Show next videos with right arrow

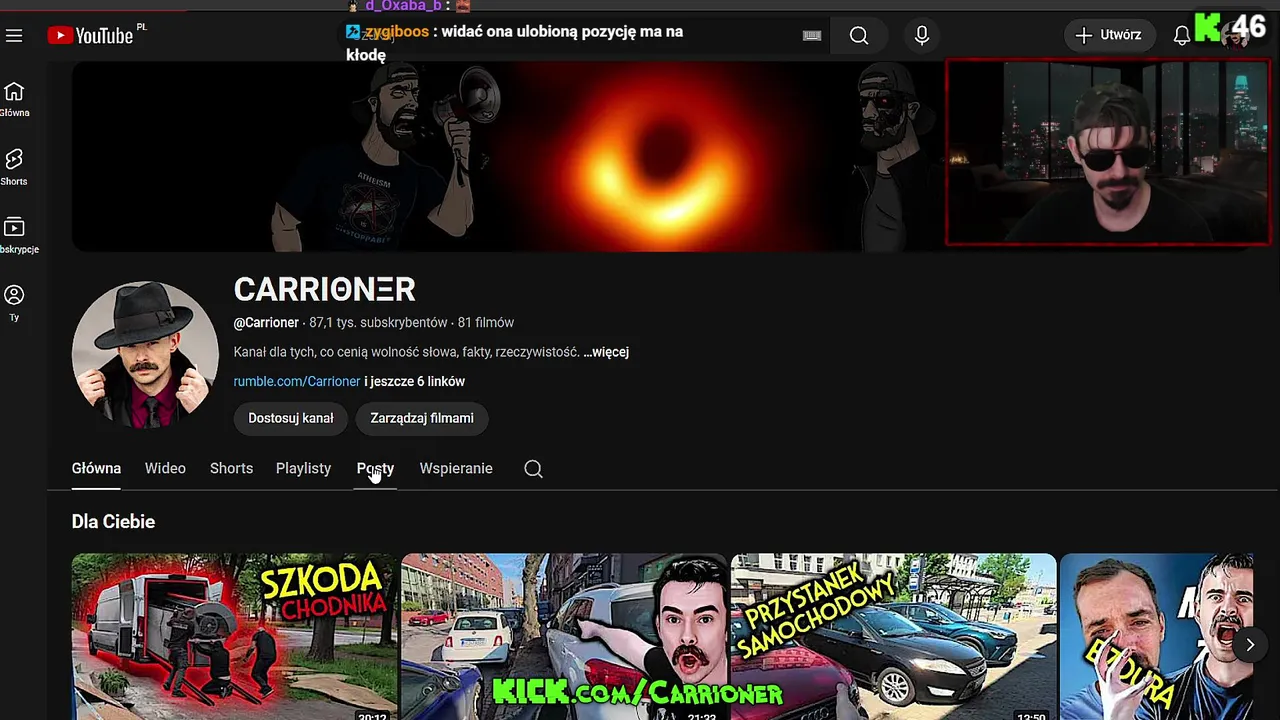click(1250, 645)
